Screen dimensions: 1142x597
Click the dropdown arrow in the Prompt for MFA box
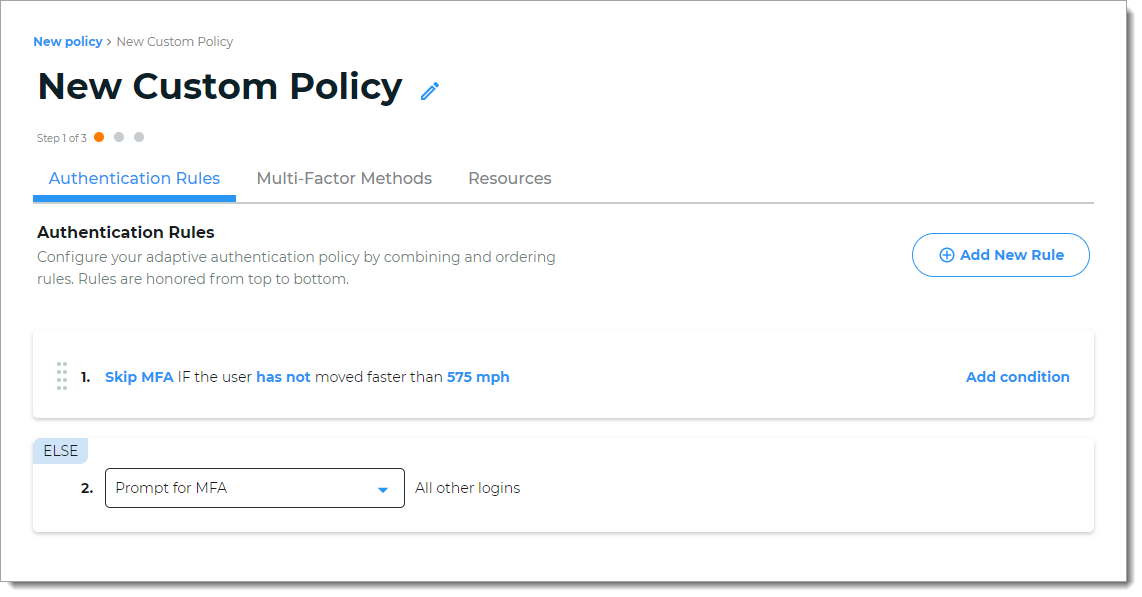382,488
